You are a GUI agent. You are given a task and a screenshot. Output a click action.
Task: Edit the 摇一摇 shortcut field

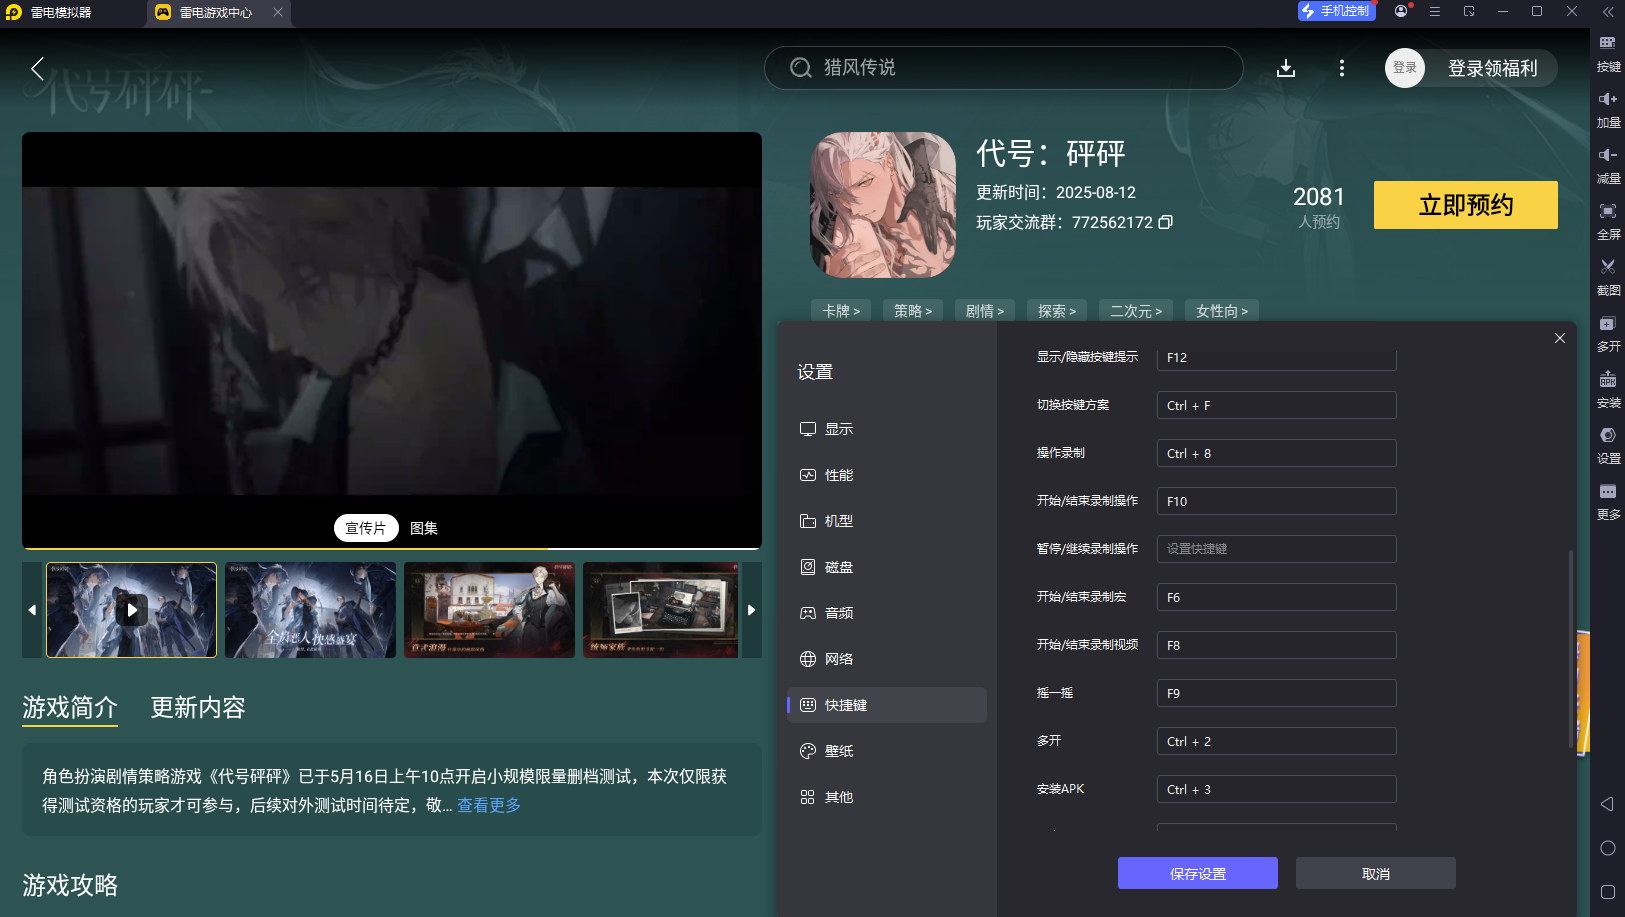(x=1276, y=693)
